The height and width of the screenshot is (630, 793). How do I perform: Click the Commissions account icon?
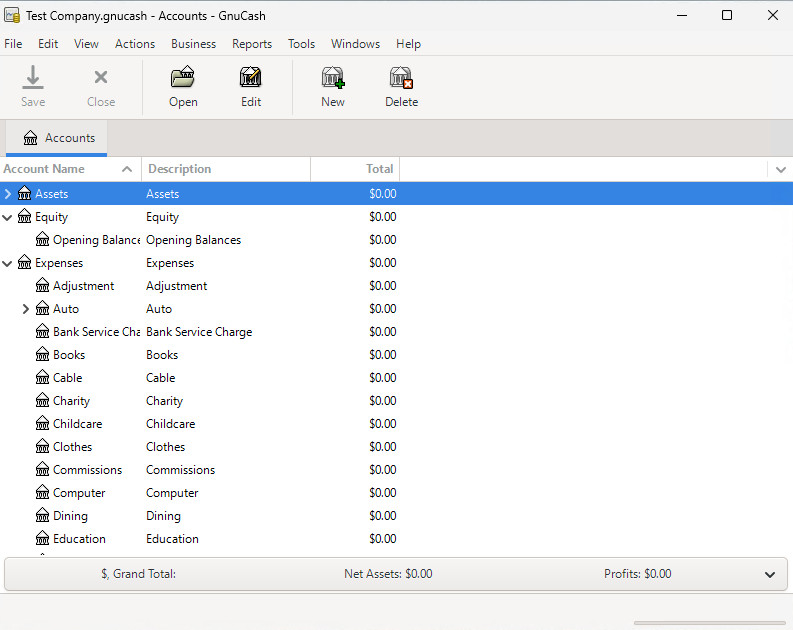coord(42,469)
